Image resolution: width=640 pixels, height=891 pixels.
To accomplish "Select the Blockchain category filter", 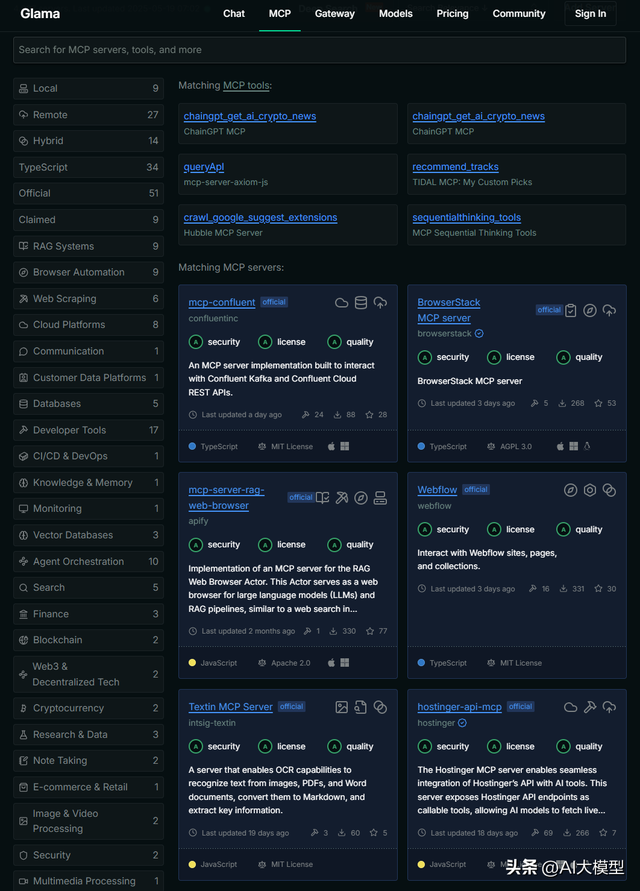I will [x=88, y=640].
